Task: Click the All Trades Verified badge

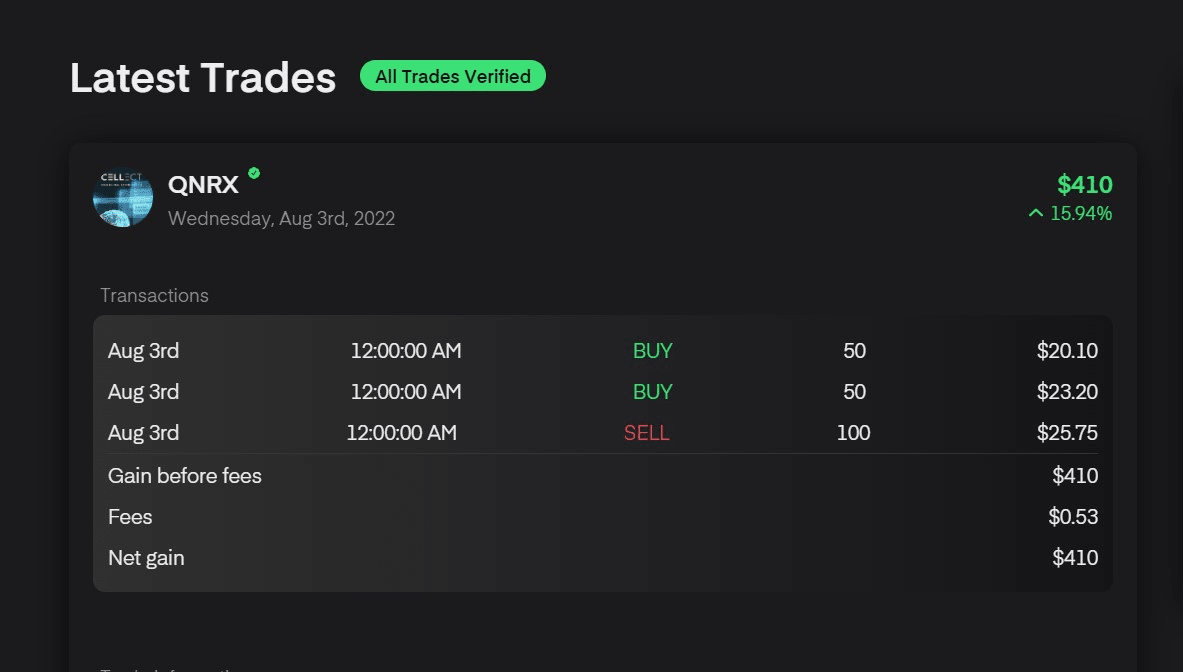Action: (x=453, y=76)
